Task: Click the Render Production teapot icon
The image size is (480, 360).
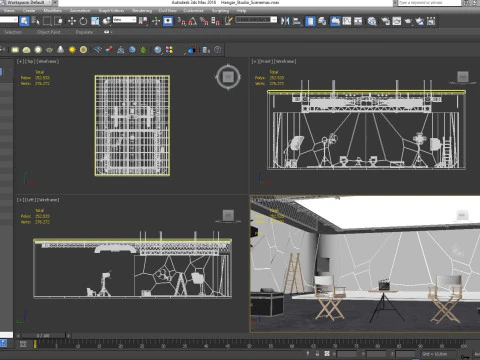Action: [408, 21]
